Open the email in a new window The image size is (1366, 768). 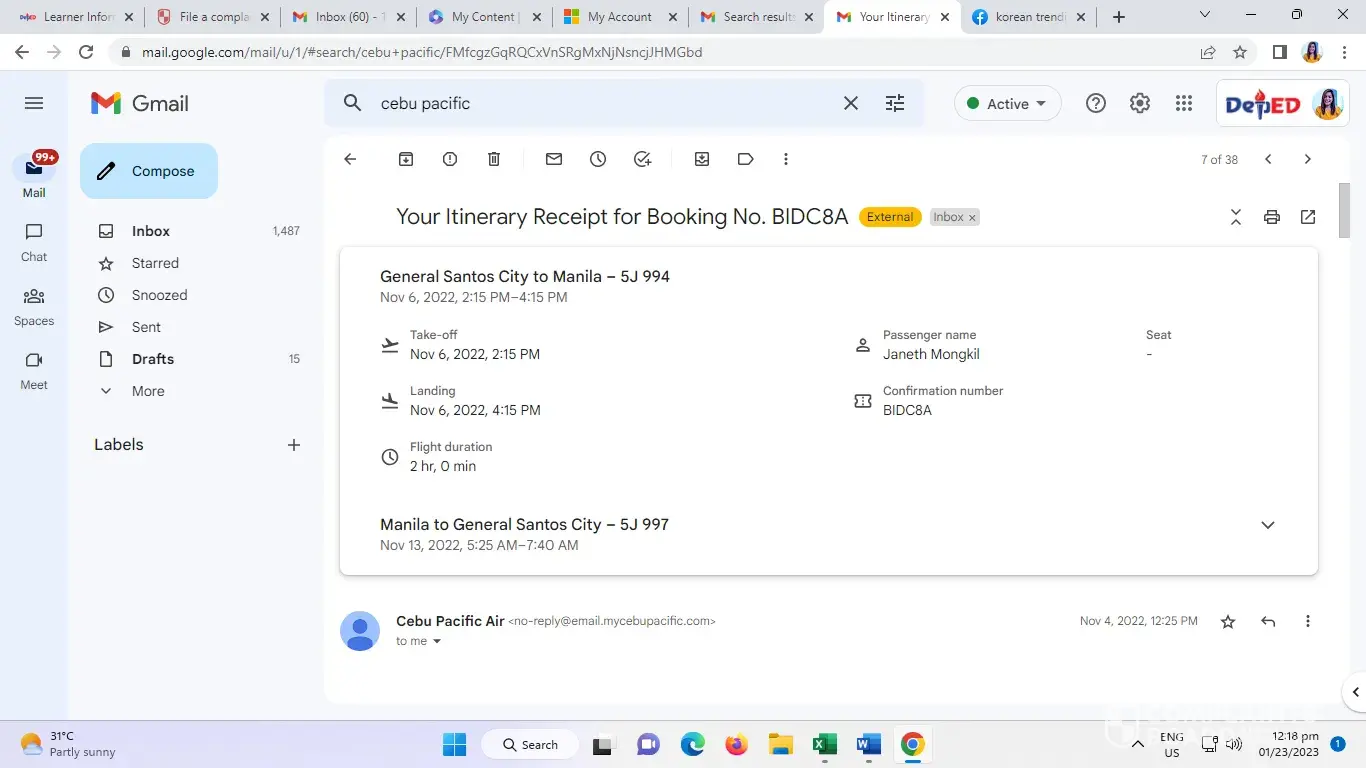[1308, 217]
